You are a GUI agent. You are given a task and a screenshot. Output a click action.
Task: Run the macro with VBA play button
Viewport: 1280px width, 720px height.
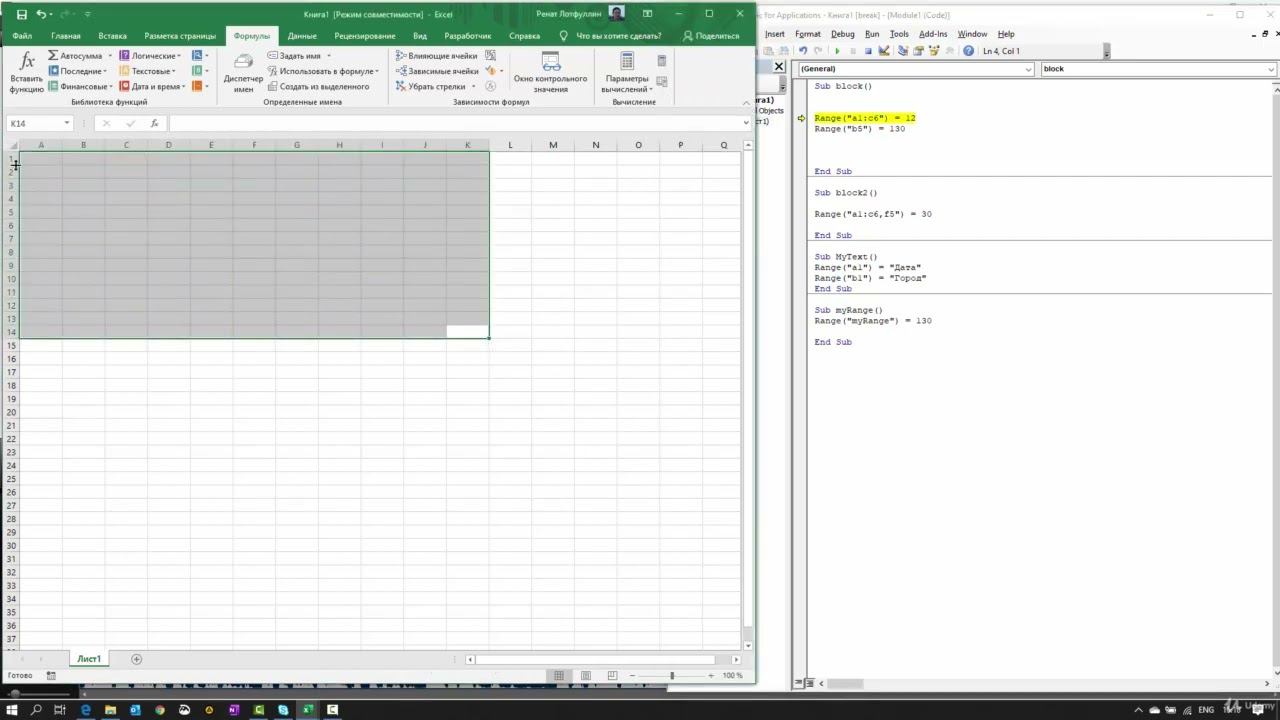[x=837, y=51]
